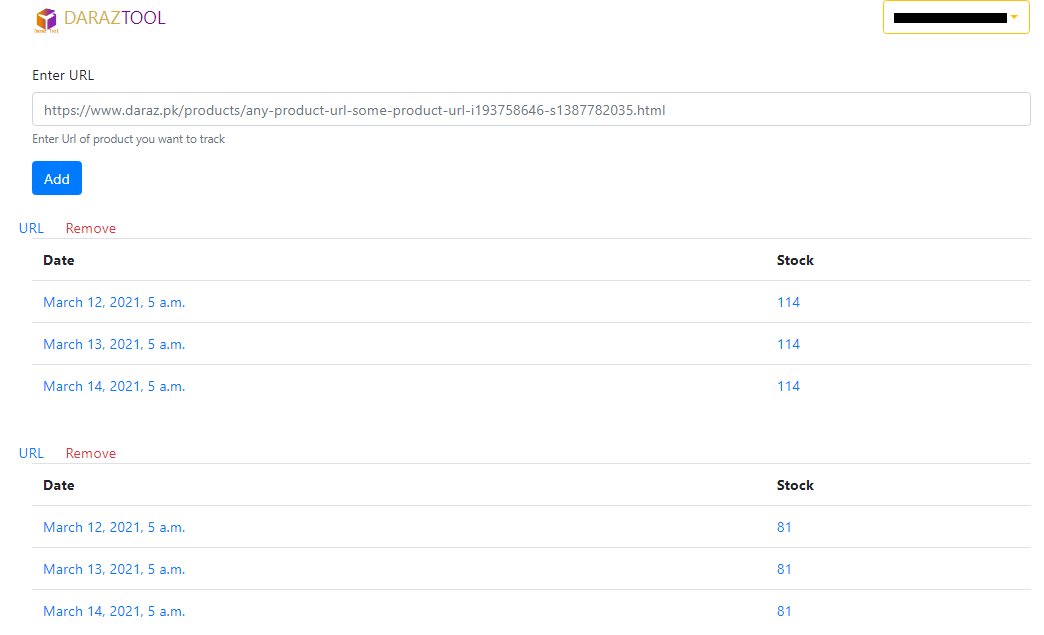Open the URL link above the second table

coord(31,453)
